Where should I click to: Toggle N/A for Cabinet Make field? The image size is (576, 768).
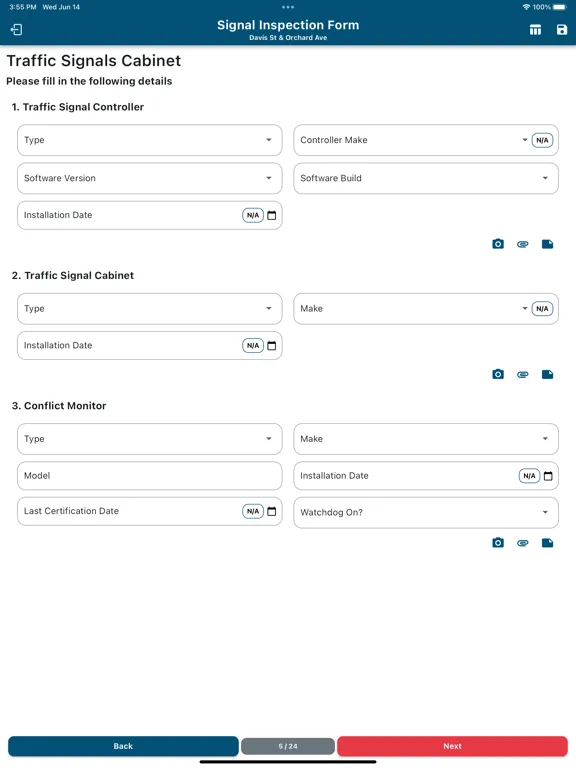[542, 309]
